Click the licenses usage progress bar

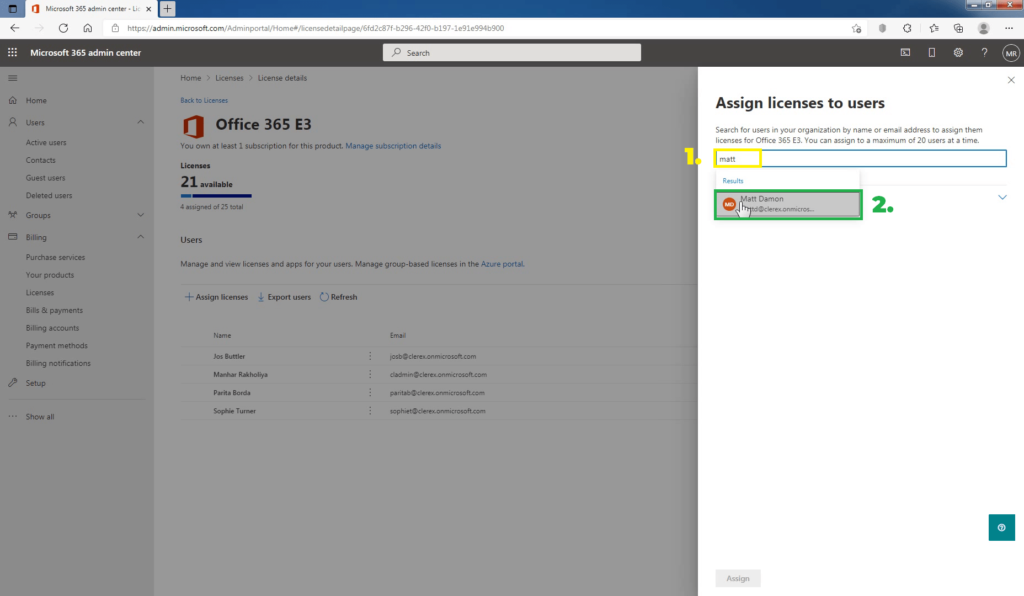click(216, 195)
